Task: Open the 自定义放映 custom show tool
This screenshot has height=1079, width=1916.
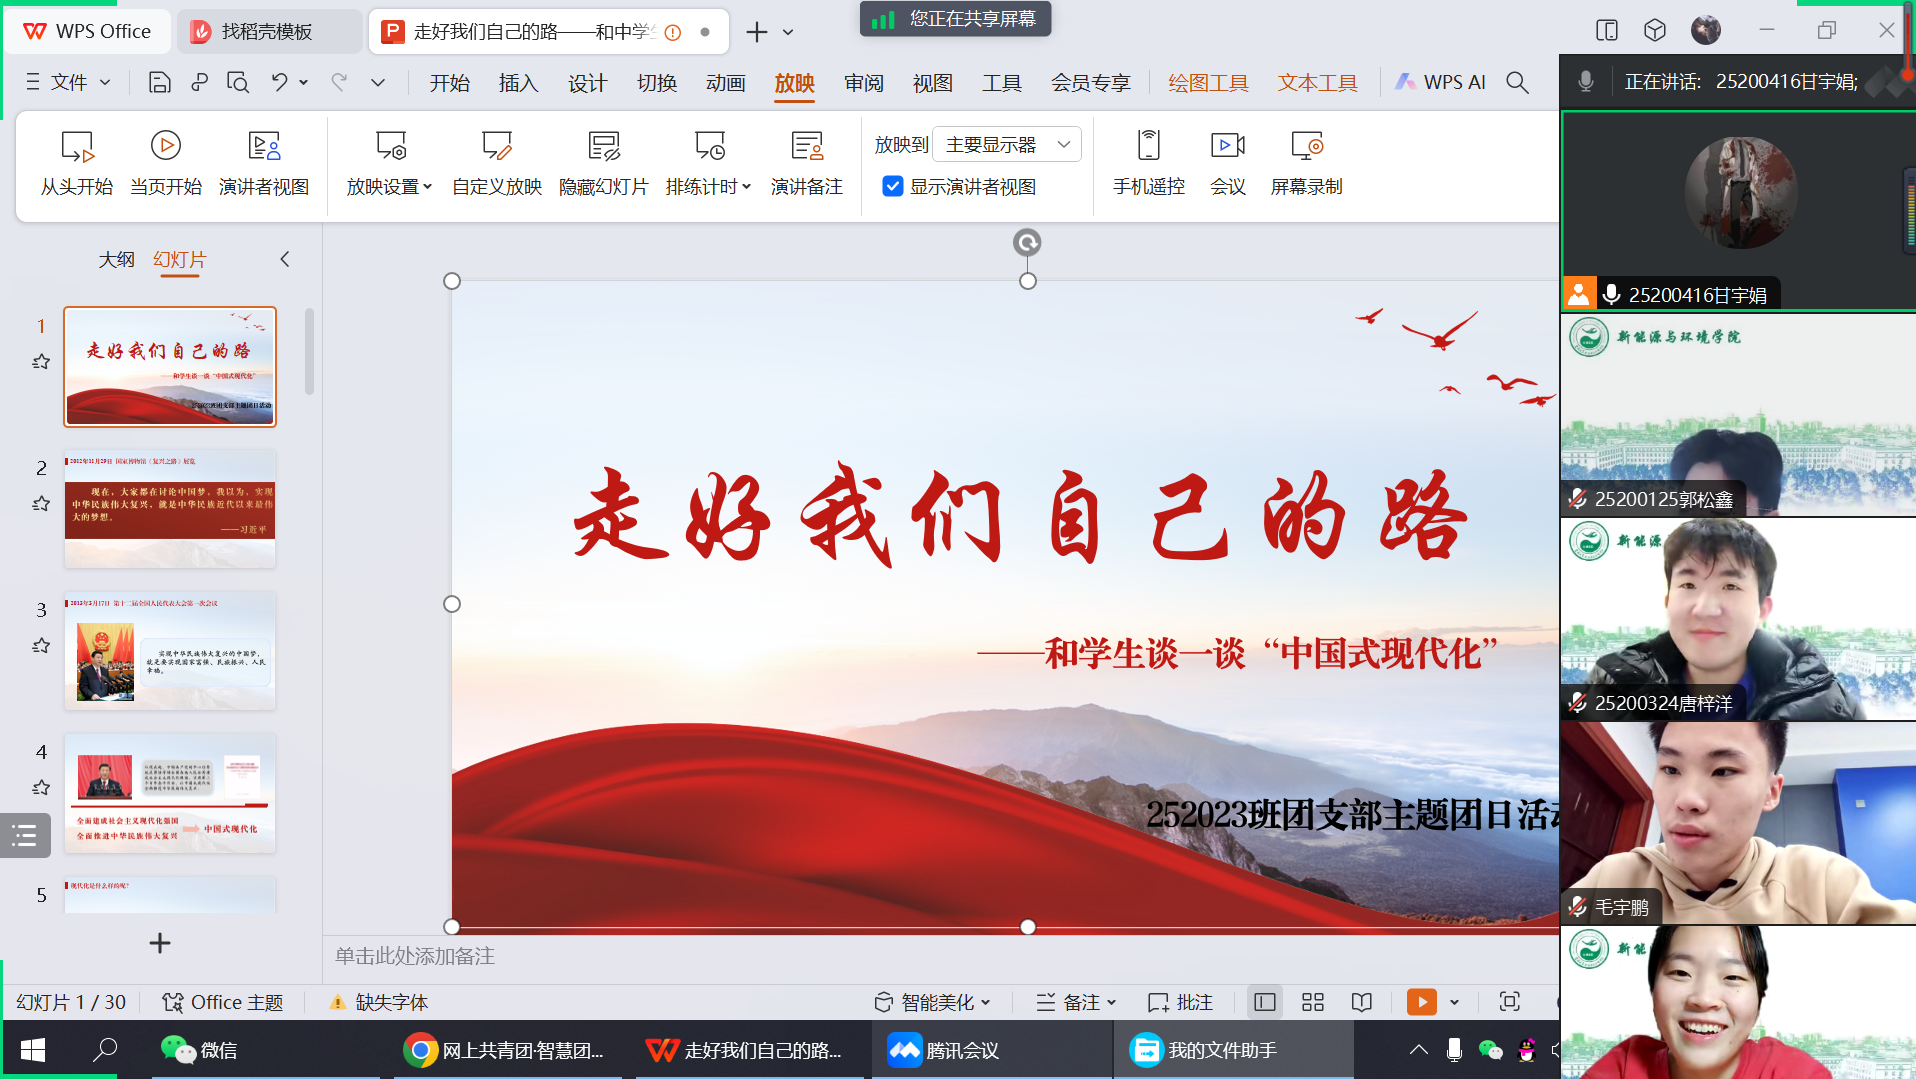Action: 497,148
